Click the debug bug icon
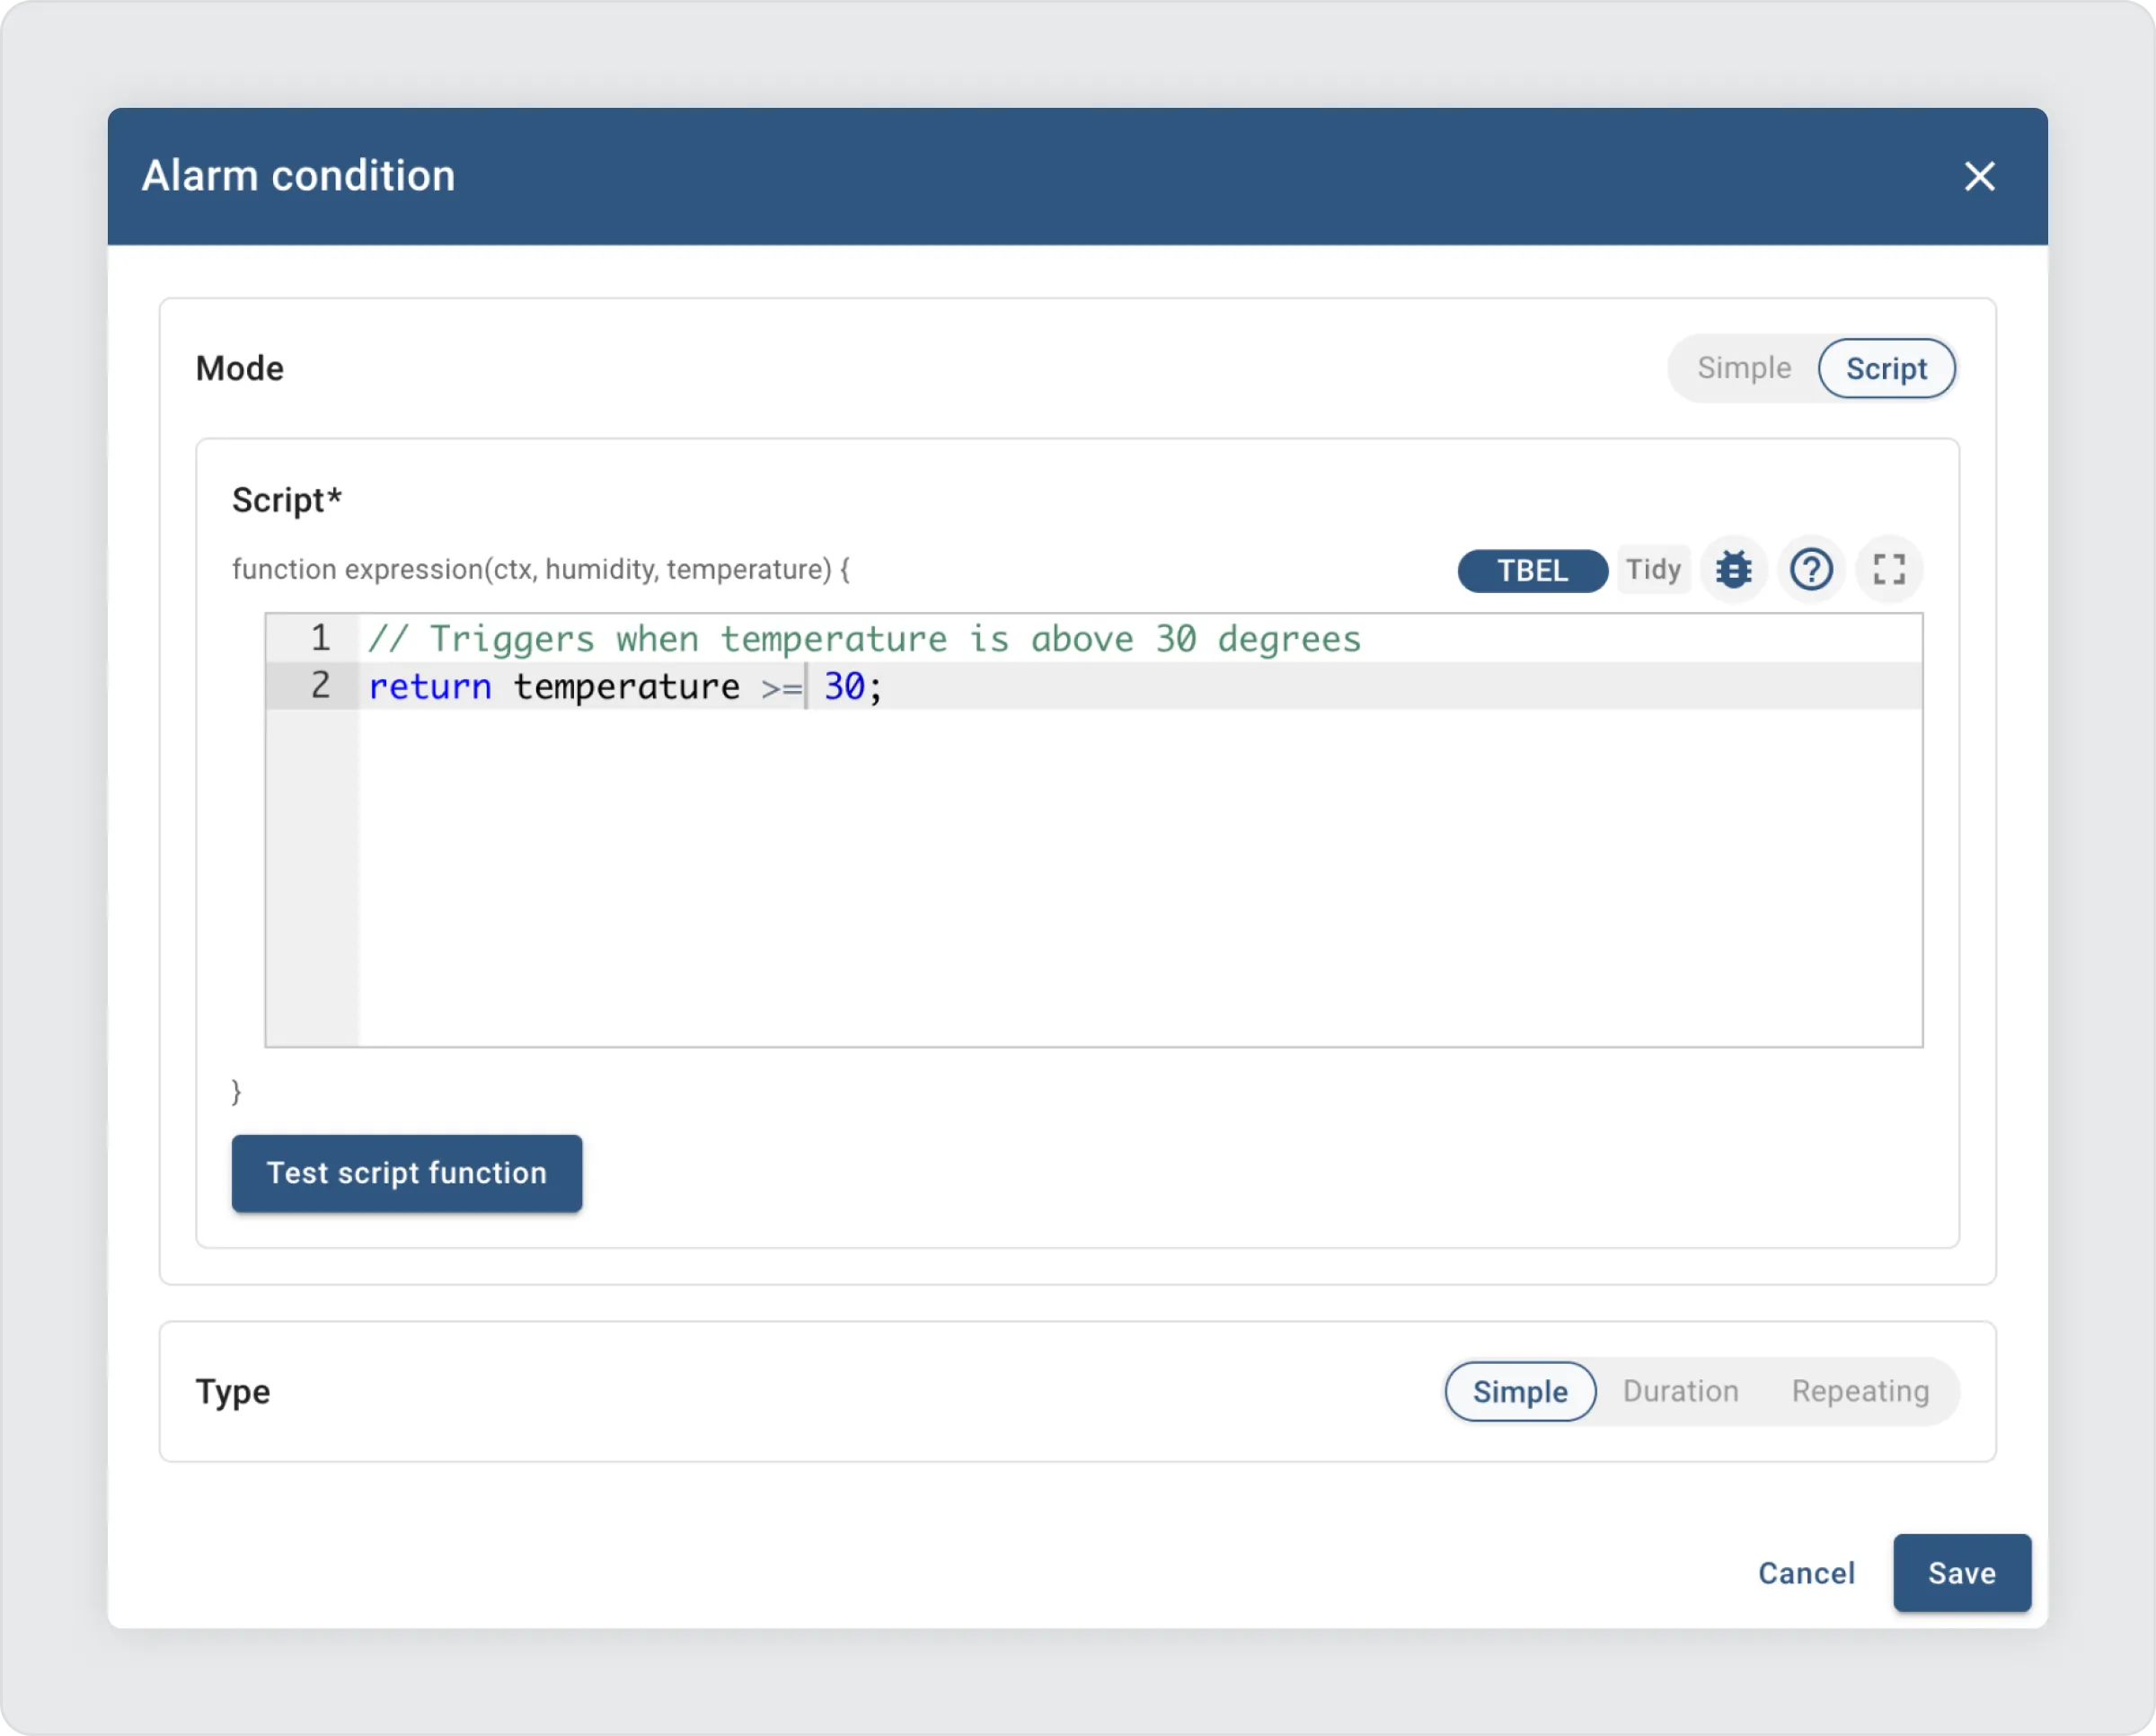Viewport: 2156px width, 1736px height. pyautogui.click(x=1733, y=570)
